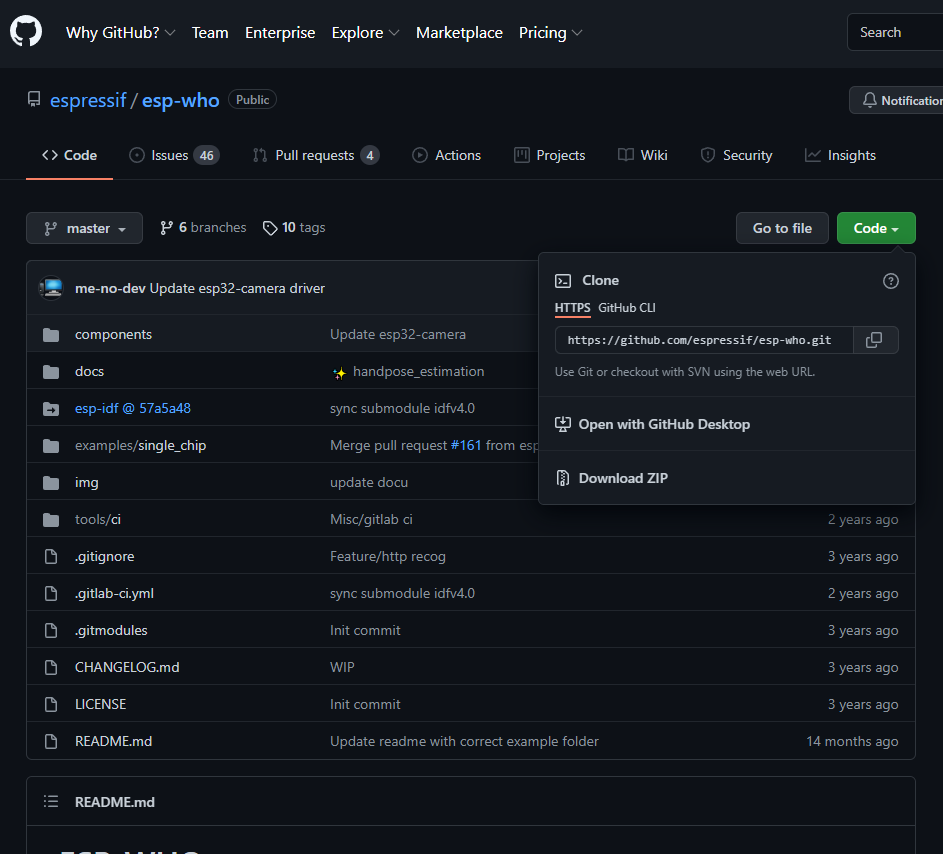Click the clone help question mark icon

pyautogui.click(x=891, y=281)
